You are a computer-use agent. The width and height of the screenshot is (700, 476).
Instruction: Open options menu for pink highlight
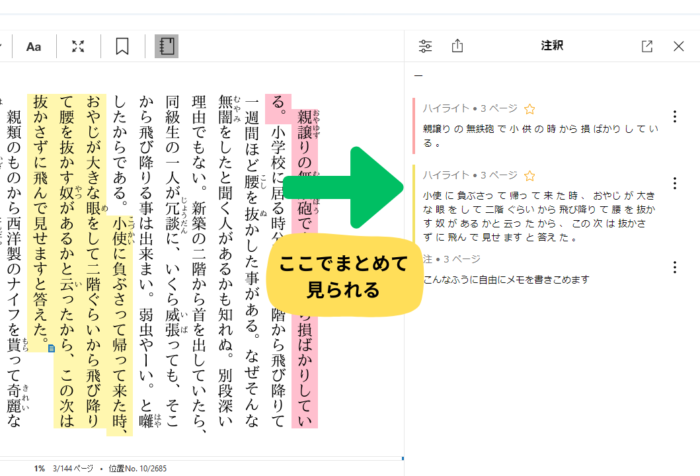click(x=675, y=117)
